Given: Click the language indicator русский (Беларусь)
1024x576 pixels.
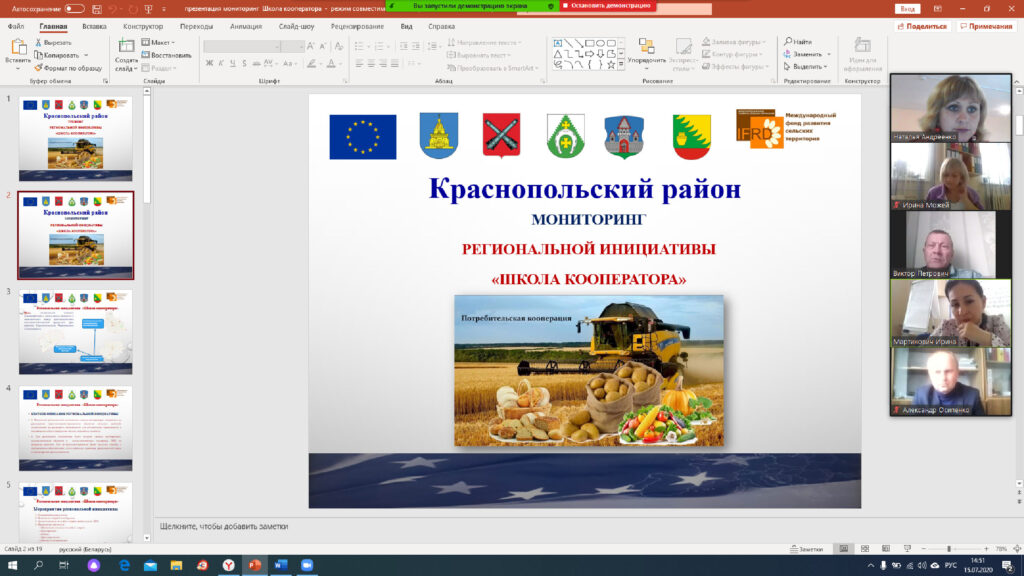Looking at the screenshot, I should pos(85,549).
